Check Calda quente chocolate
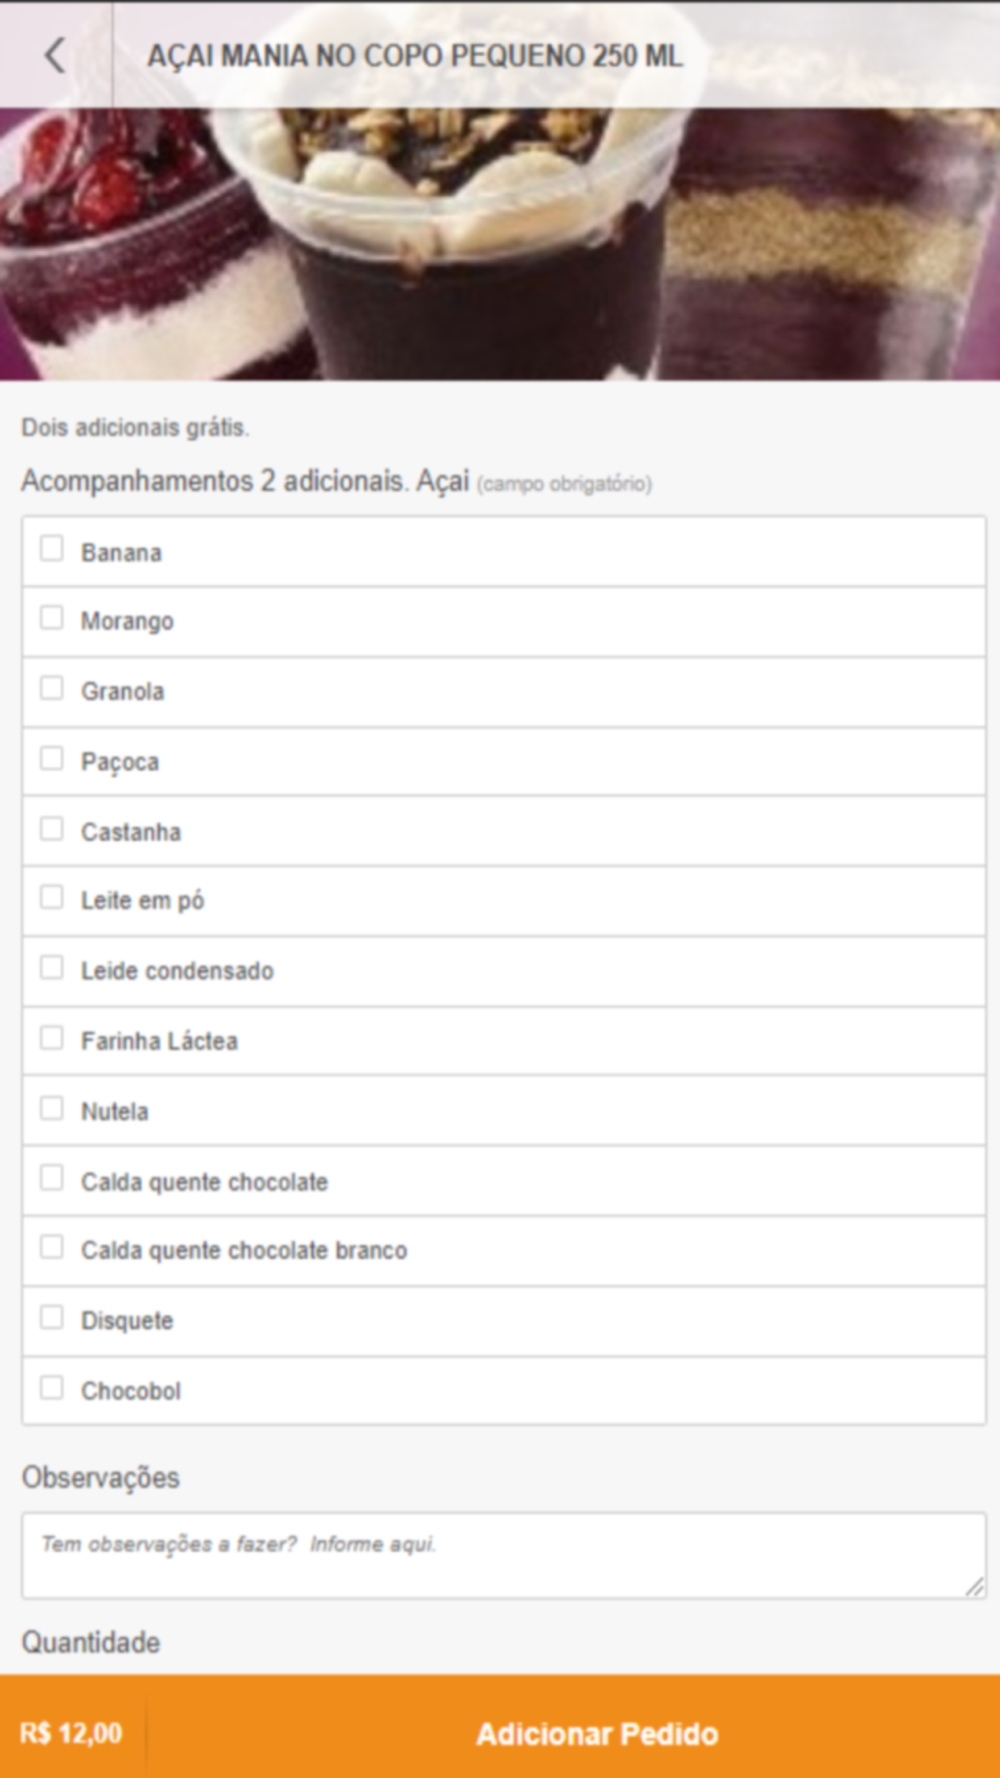 click(52, 1178)
